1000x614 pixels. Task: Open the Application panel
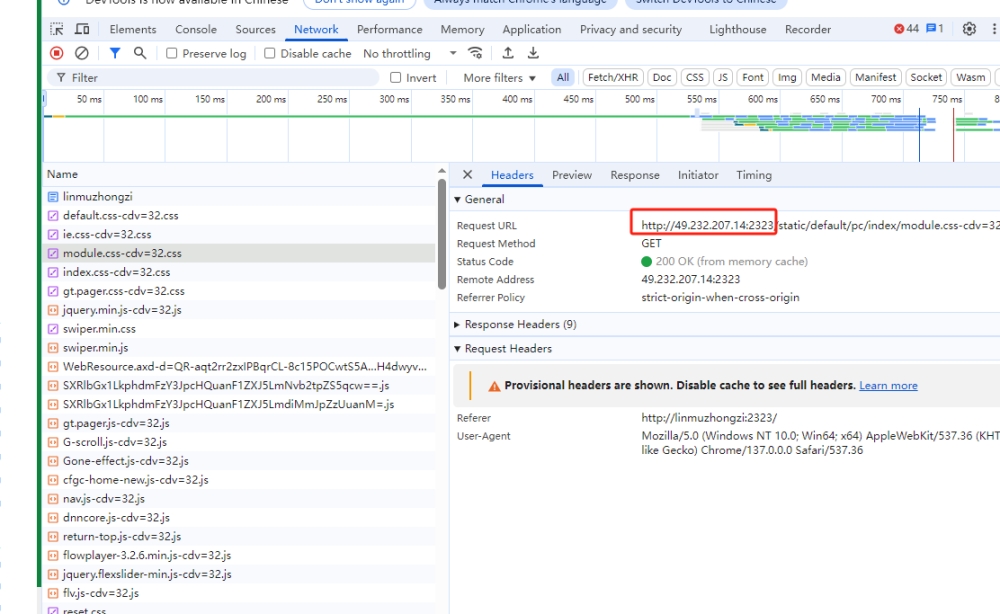[532, 29]
